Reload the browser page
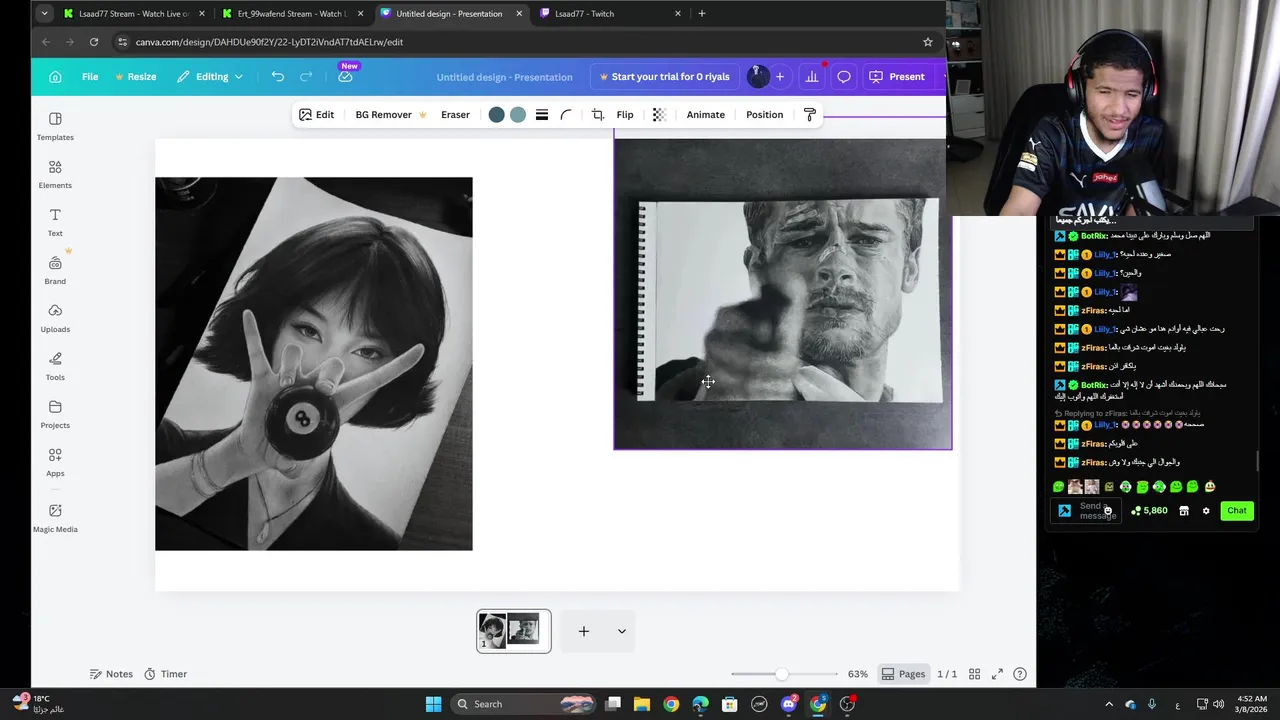The image size is (1280, 720). [94, 42]
